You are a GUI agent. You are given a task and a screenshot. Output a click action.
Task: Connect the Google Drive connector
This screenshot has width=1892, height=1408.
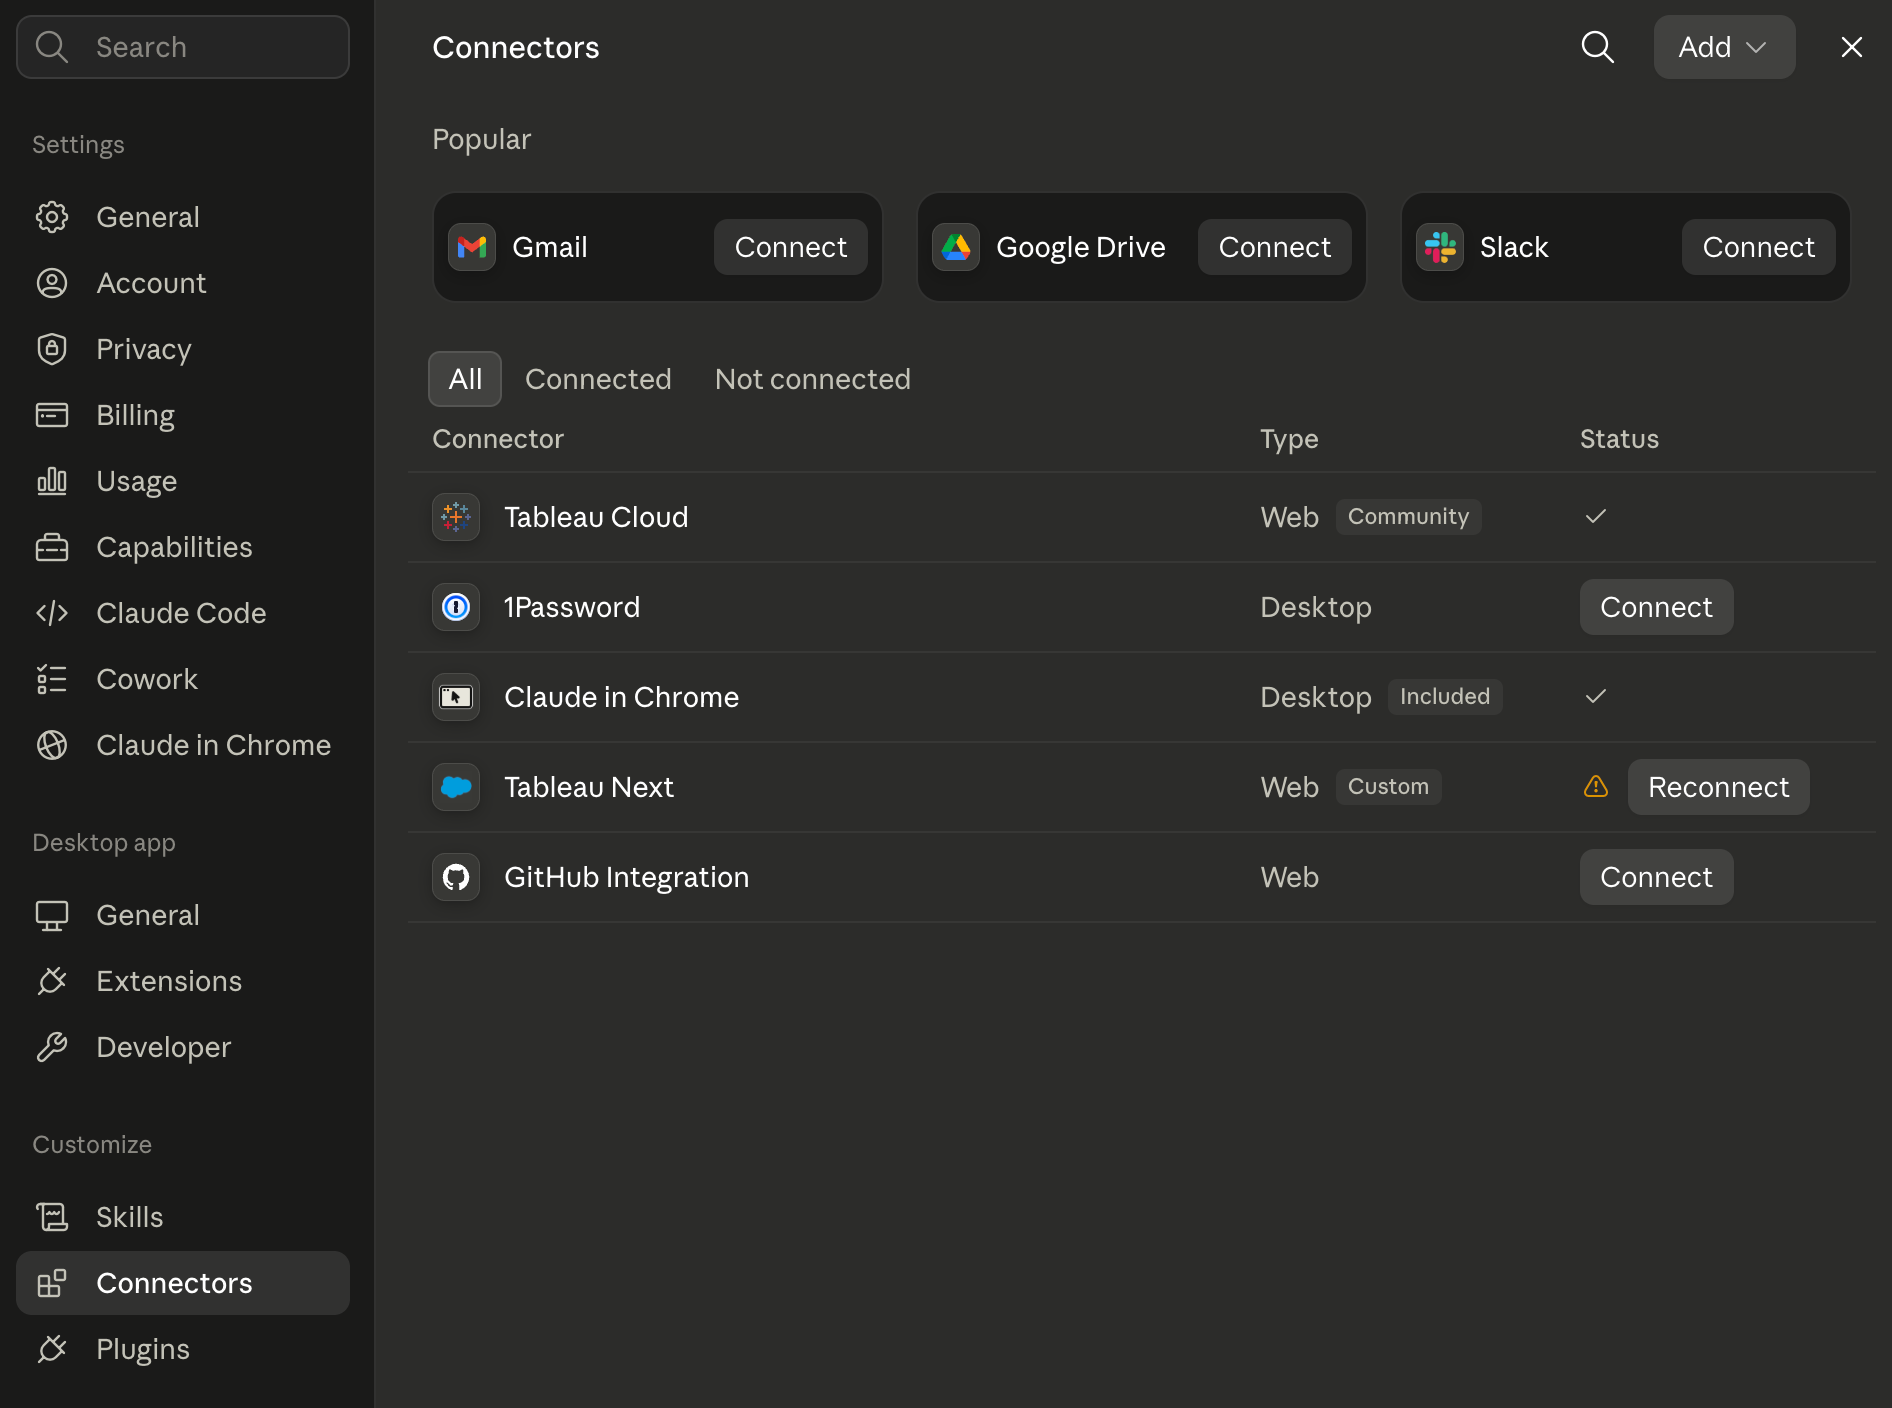(1275, 247)
